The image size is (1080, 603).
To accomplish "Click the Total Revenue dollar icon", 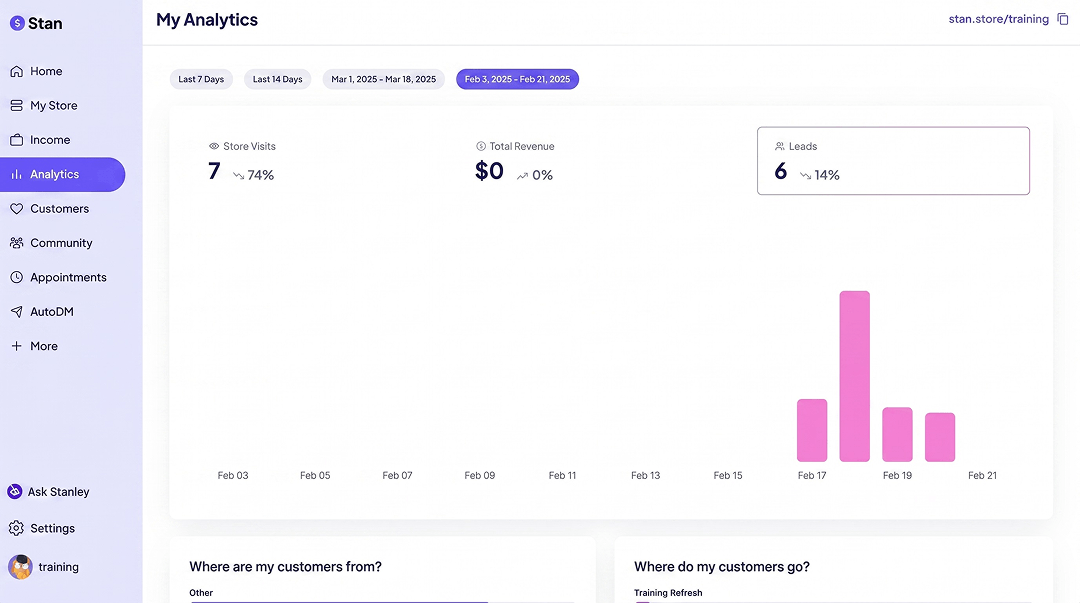I will tap(481, 146).
